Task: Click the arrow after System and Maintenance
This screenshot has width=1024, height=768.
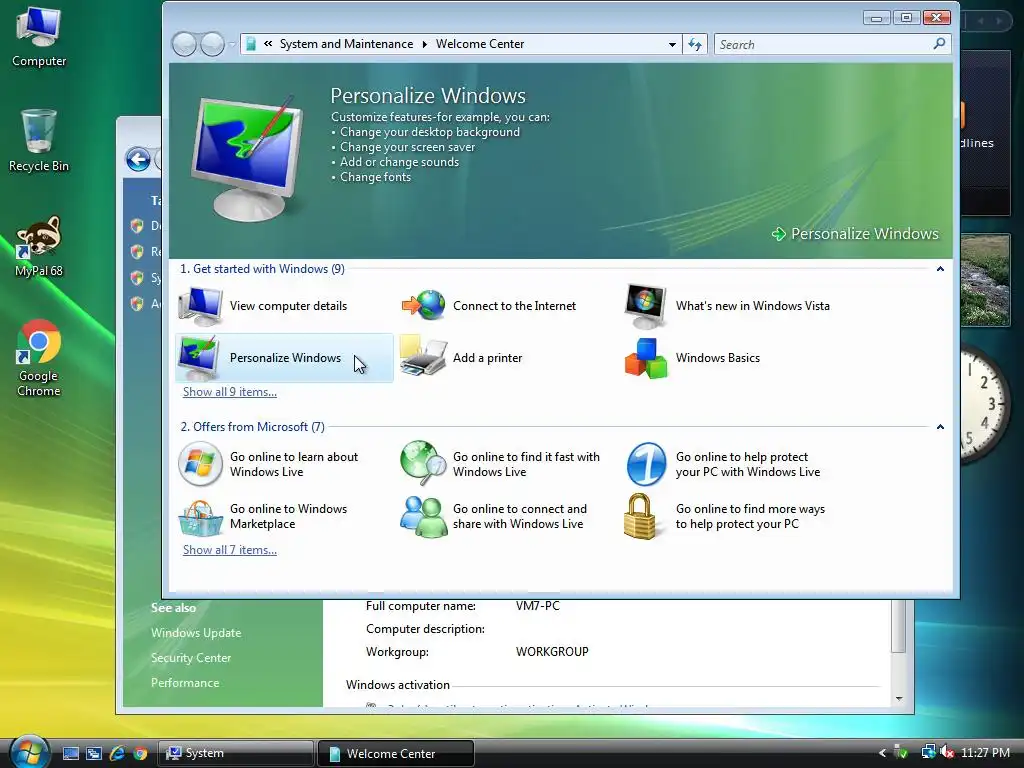Action: [x=424, y=44]
